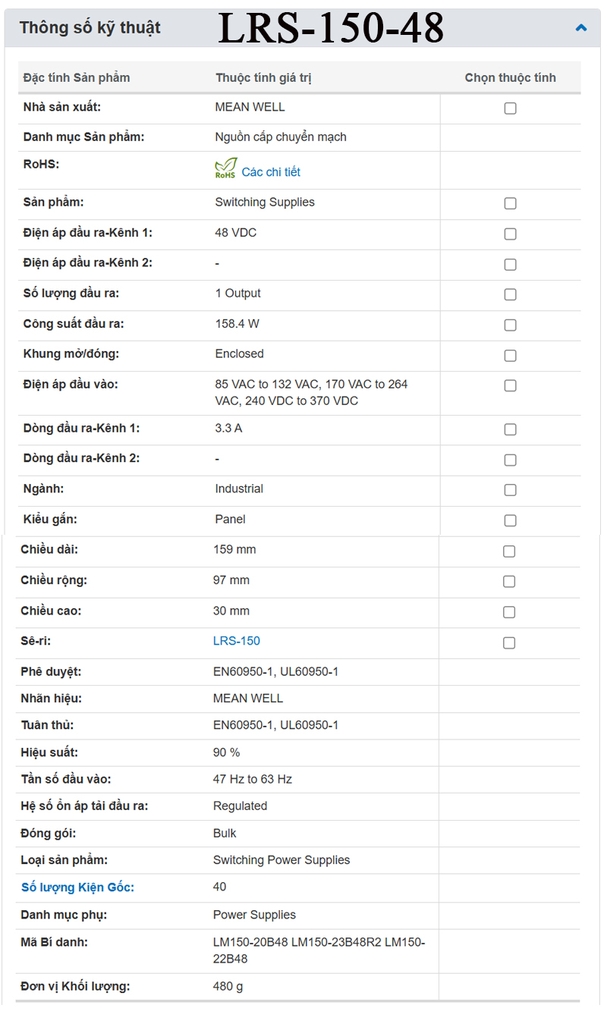The width and height of the screenshot is (607, 1024).
Task: Open the LRS-150 series link
Action: coord(236,641)
